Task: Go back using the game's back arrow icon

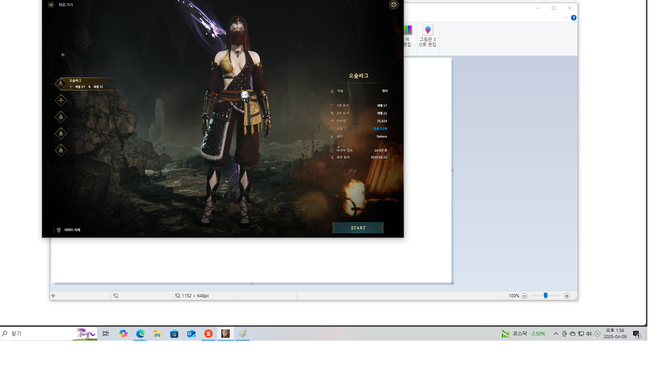Action: (51, 5)
